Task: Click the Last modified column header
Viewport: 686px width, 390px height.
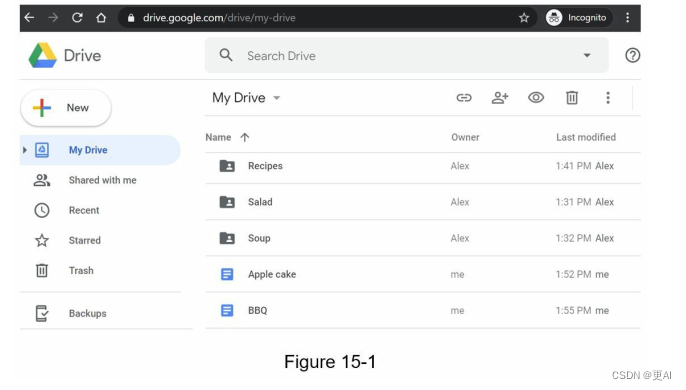Action: [586, 137]
